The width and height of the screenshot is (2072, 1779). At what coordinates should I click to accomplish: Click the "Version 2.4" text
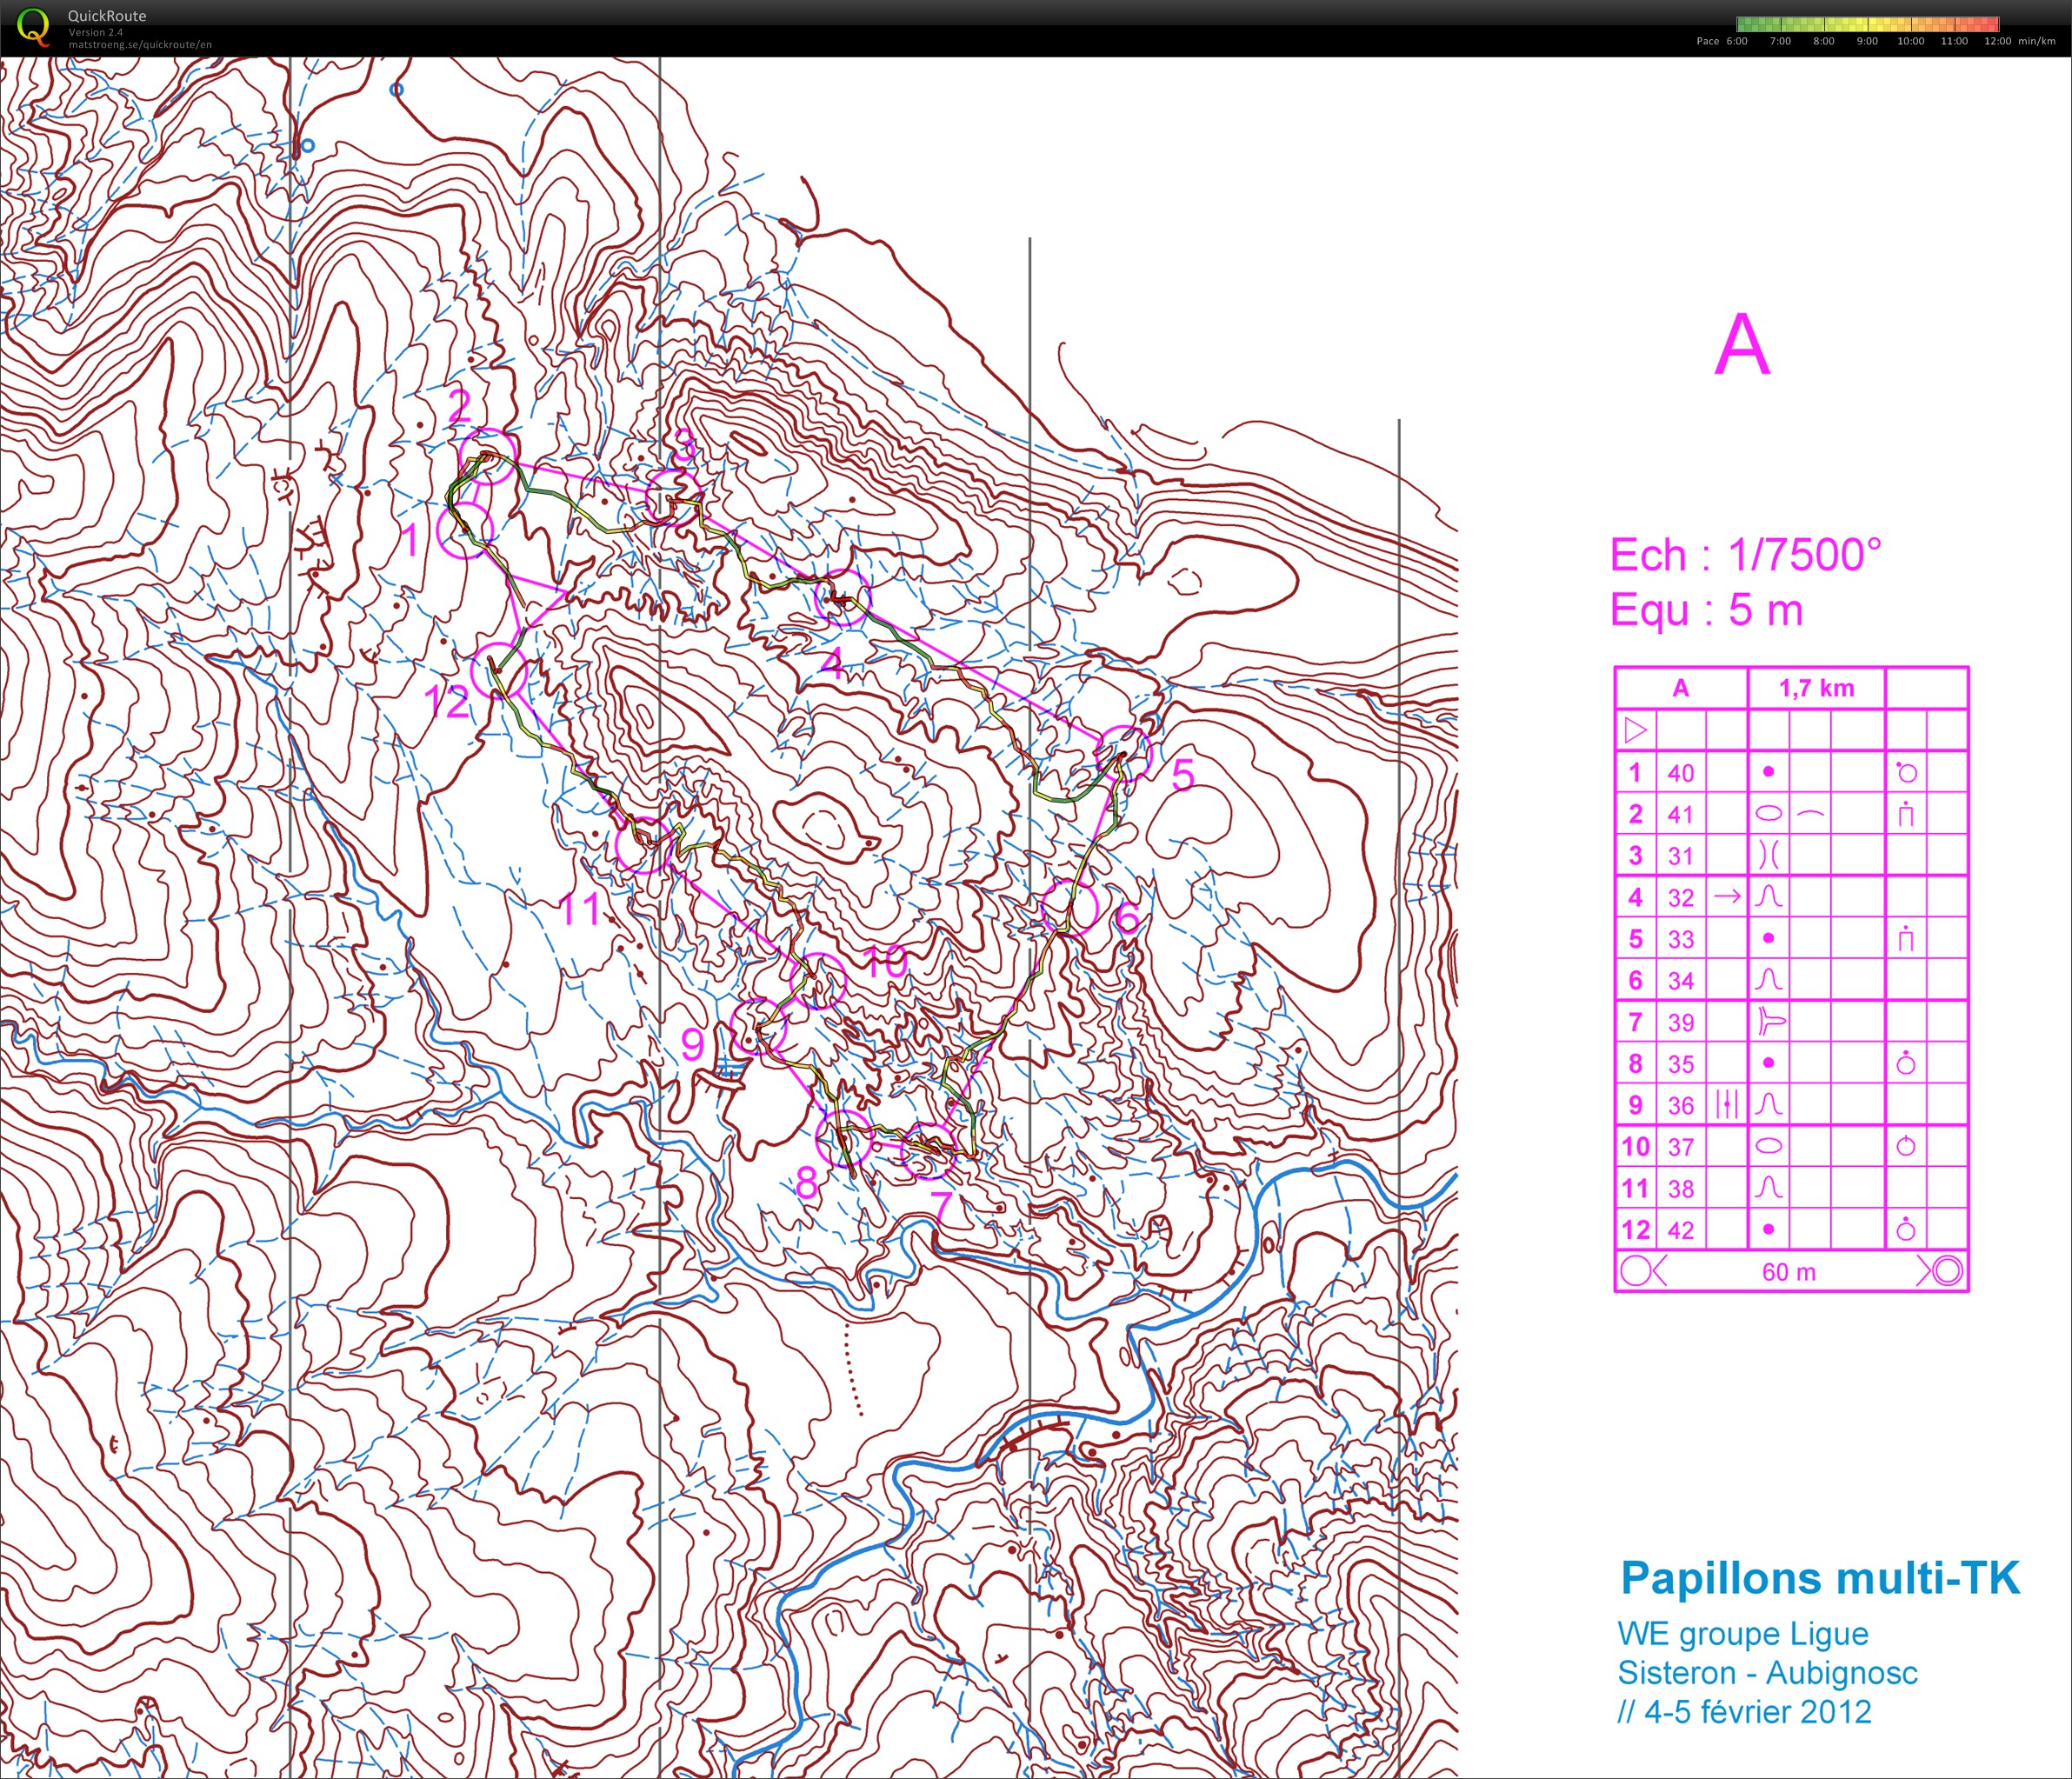tap(96, 32)
